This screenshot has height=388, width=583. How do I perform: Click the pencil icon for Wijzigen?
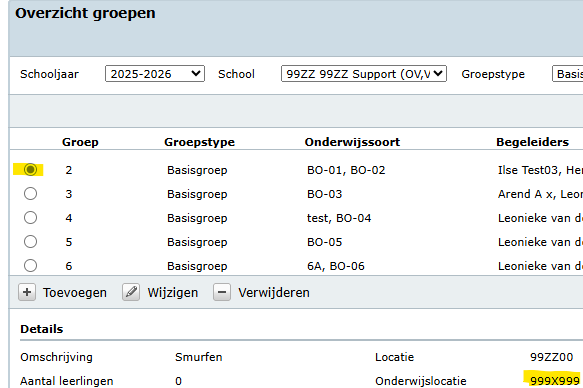pyautogui.click(x=131, y=292)
